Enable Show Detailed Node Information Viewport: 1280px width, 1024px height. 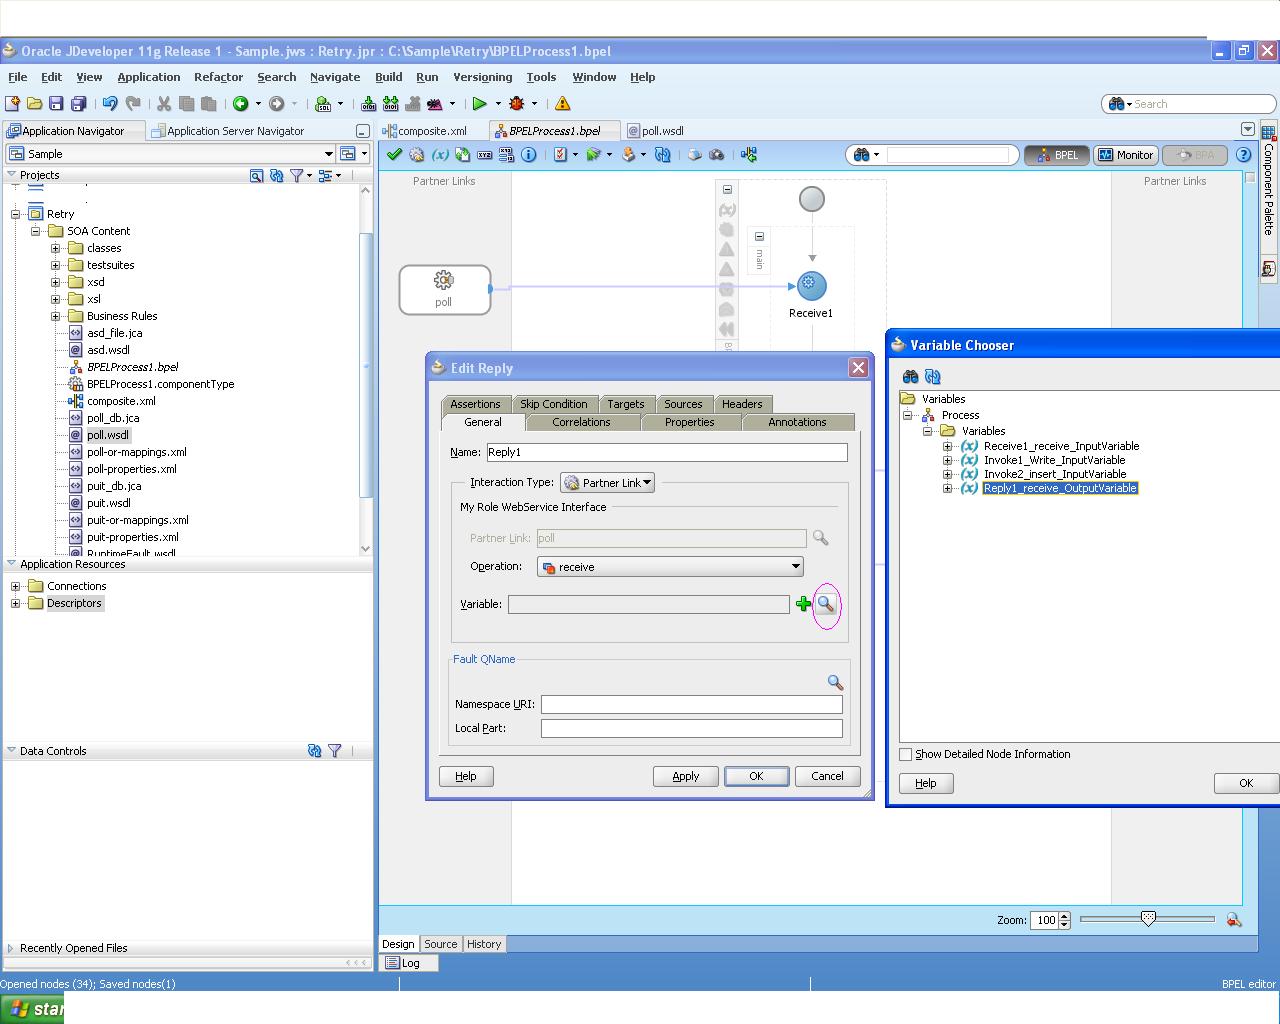[x=906, y=754]
